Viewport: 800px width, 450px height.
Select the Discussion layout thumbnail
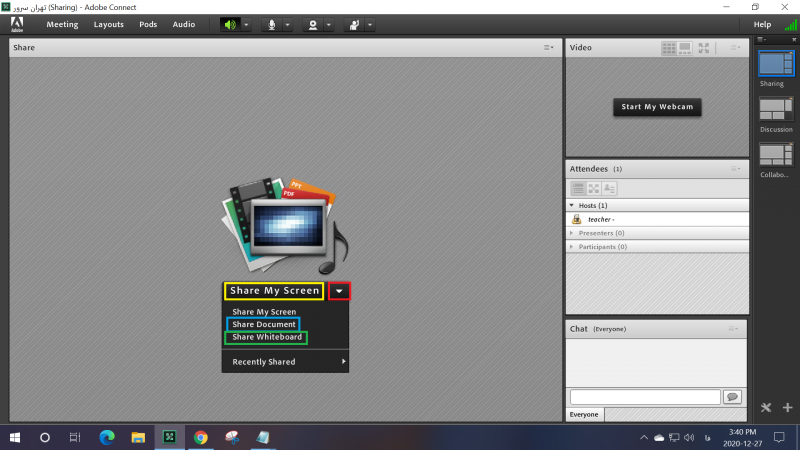point(775,108)
